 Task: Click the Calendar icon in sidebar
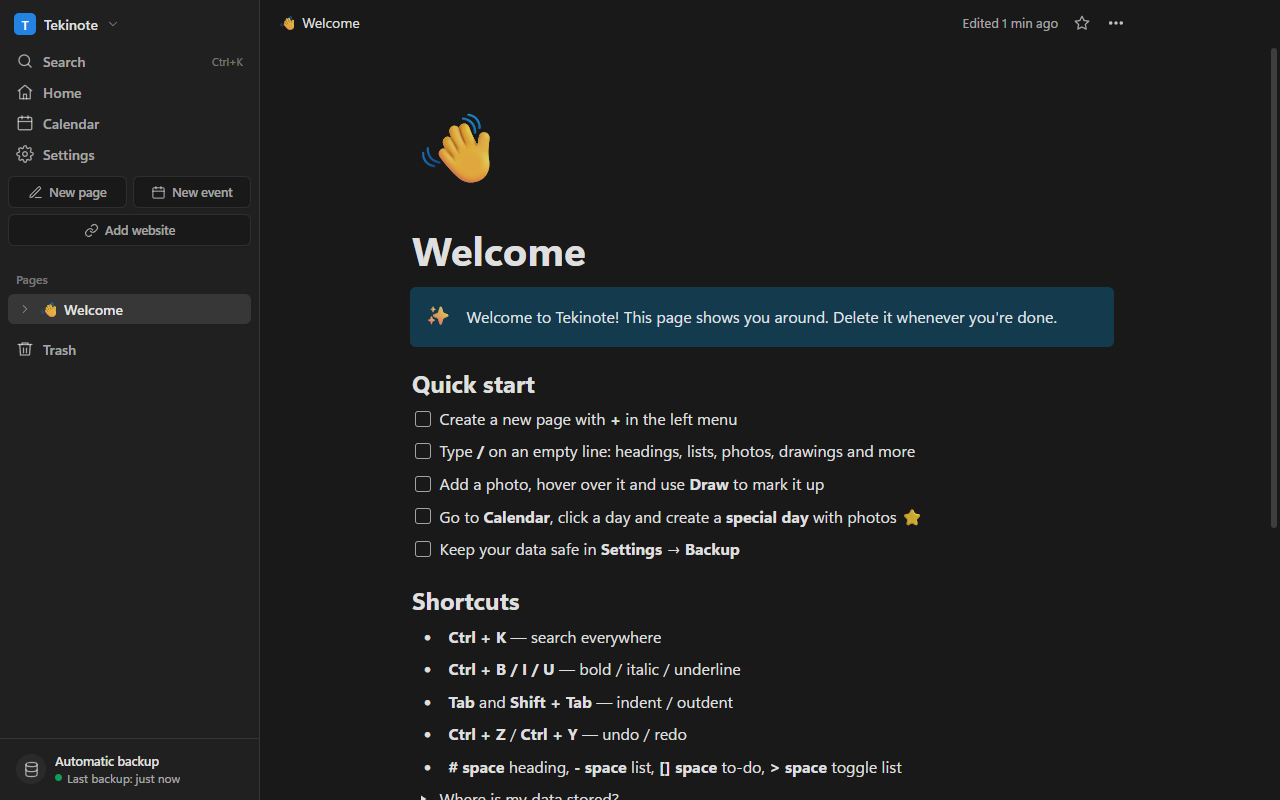[x=25, y=124]
